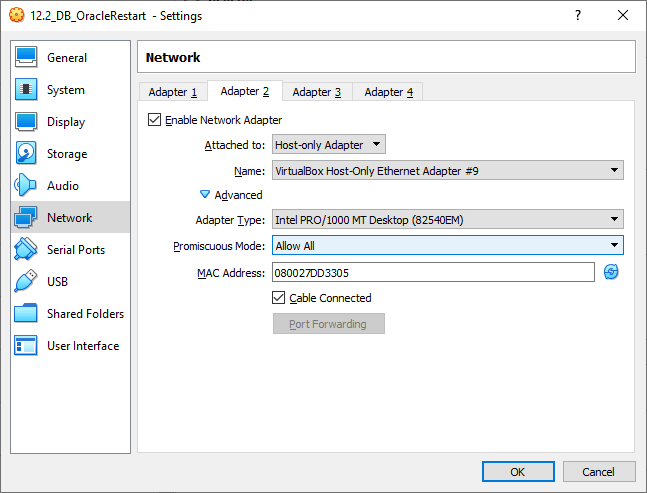The height and width of the screenshot is (493, 647).
Task: Open the Display monitor icon
Action: point(27,122)
